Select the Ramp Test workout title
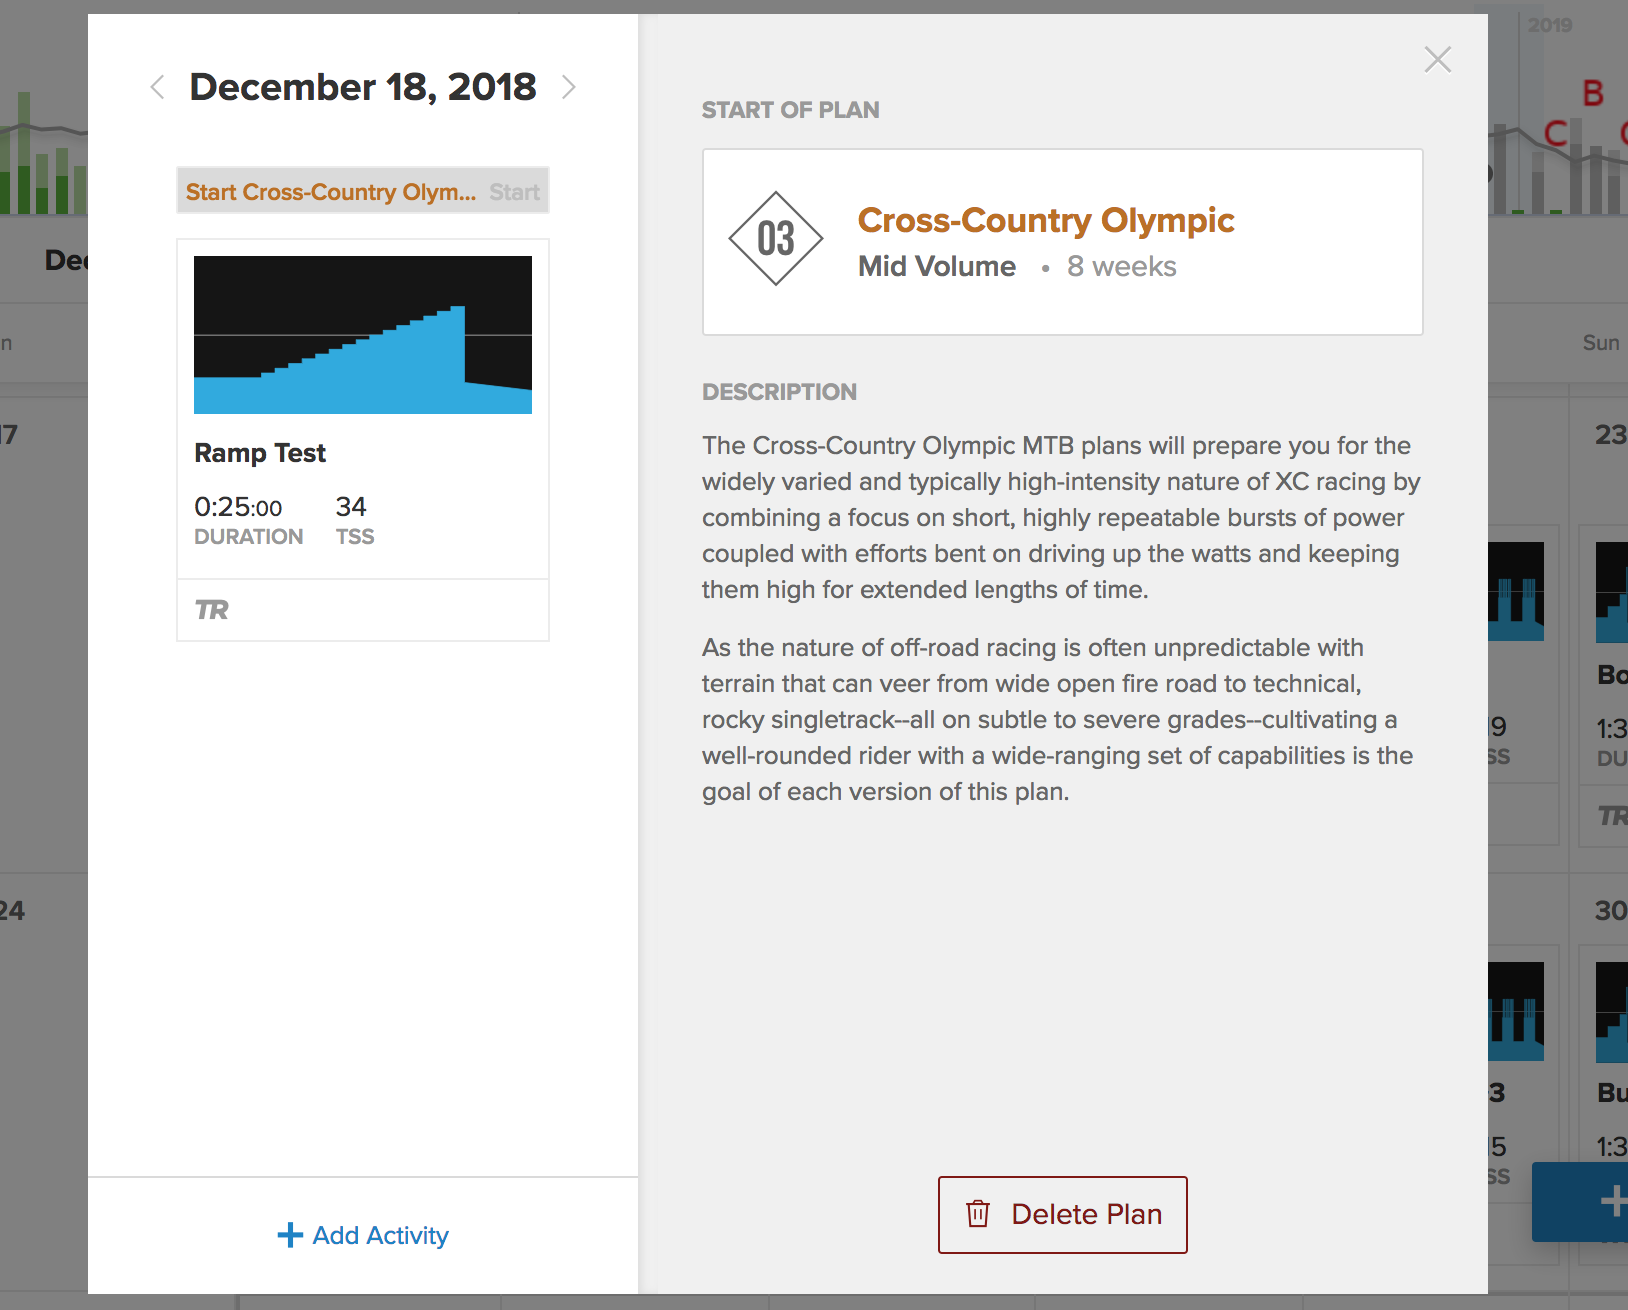The height and width of the screenshot is (1310, 1628). point(260,453)
